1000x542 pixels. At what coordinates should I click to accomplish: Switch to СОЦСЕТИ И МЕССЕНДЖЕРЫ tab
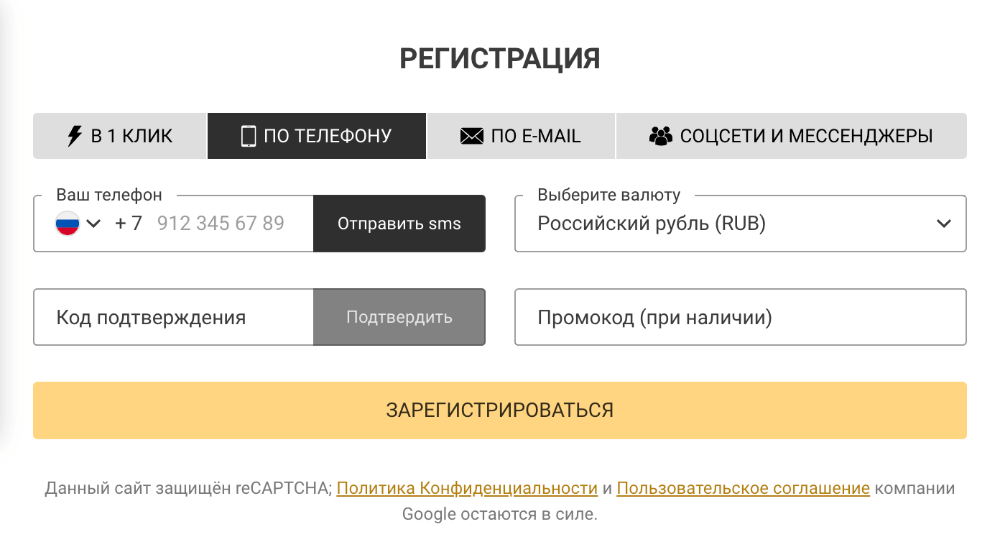(x=791, y=136)
